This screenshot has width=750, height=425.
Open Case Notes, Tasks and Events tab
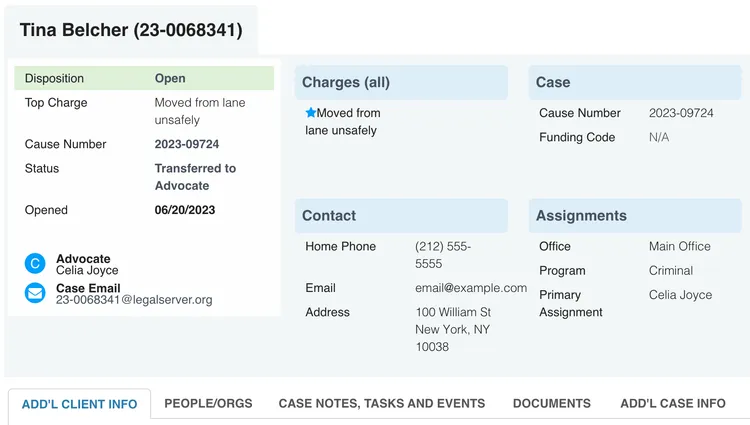pos(382,404)
